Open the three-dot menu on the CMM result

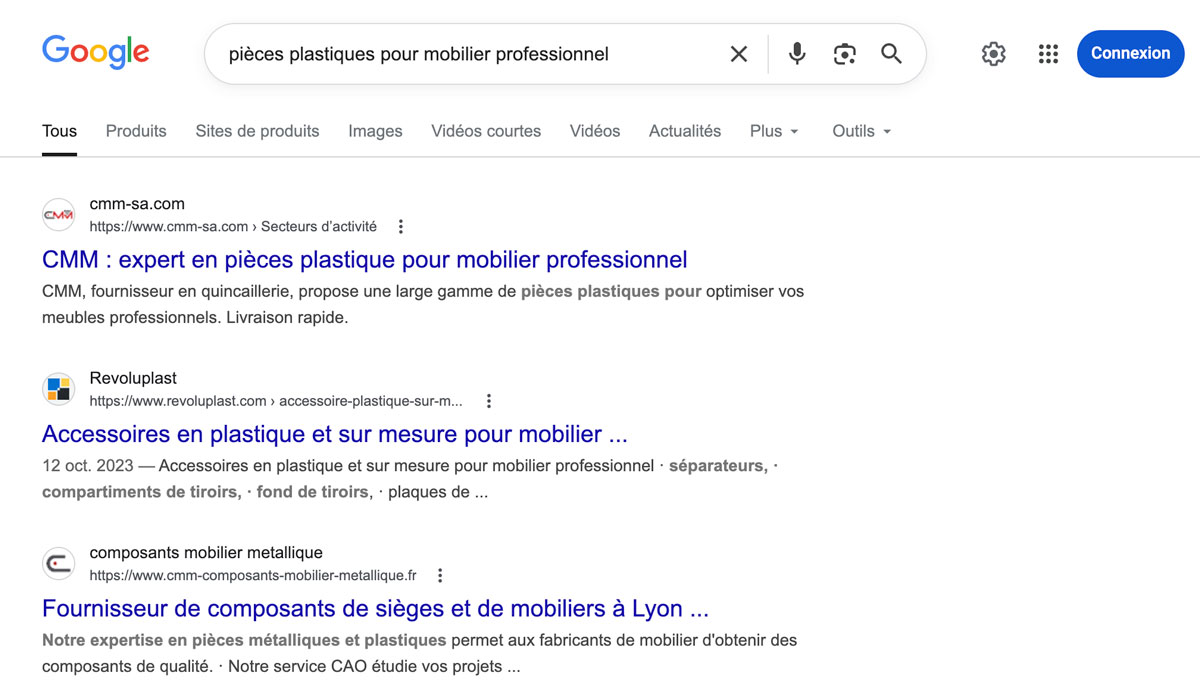click(400, 226)
